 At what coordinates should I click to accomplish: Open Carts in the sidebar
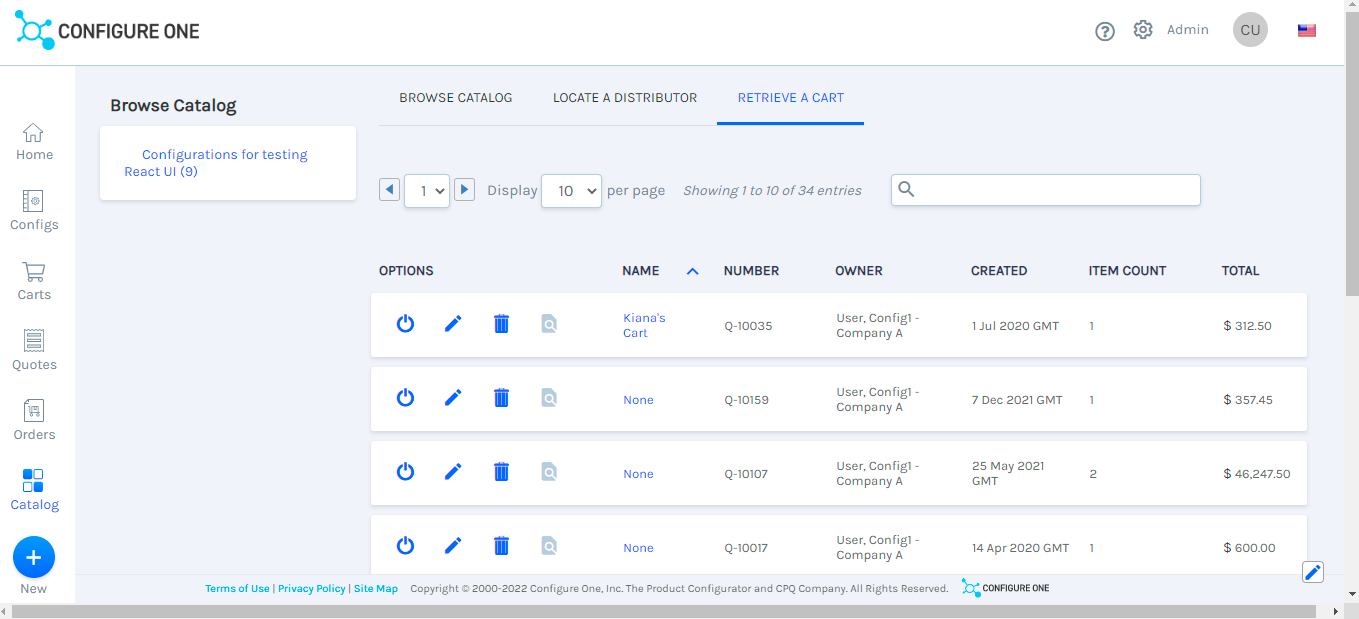click(34, 281)
